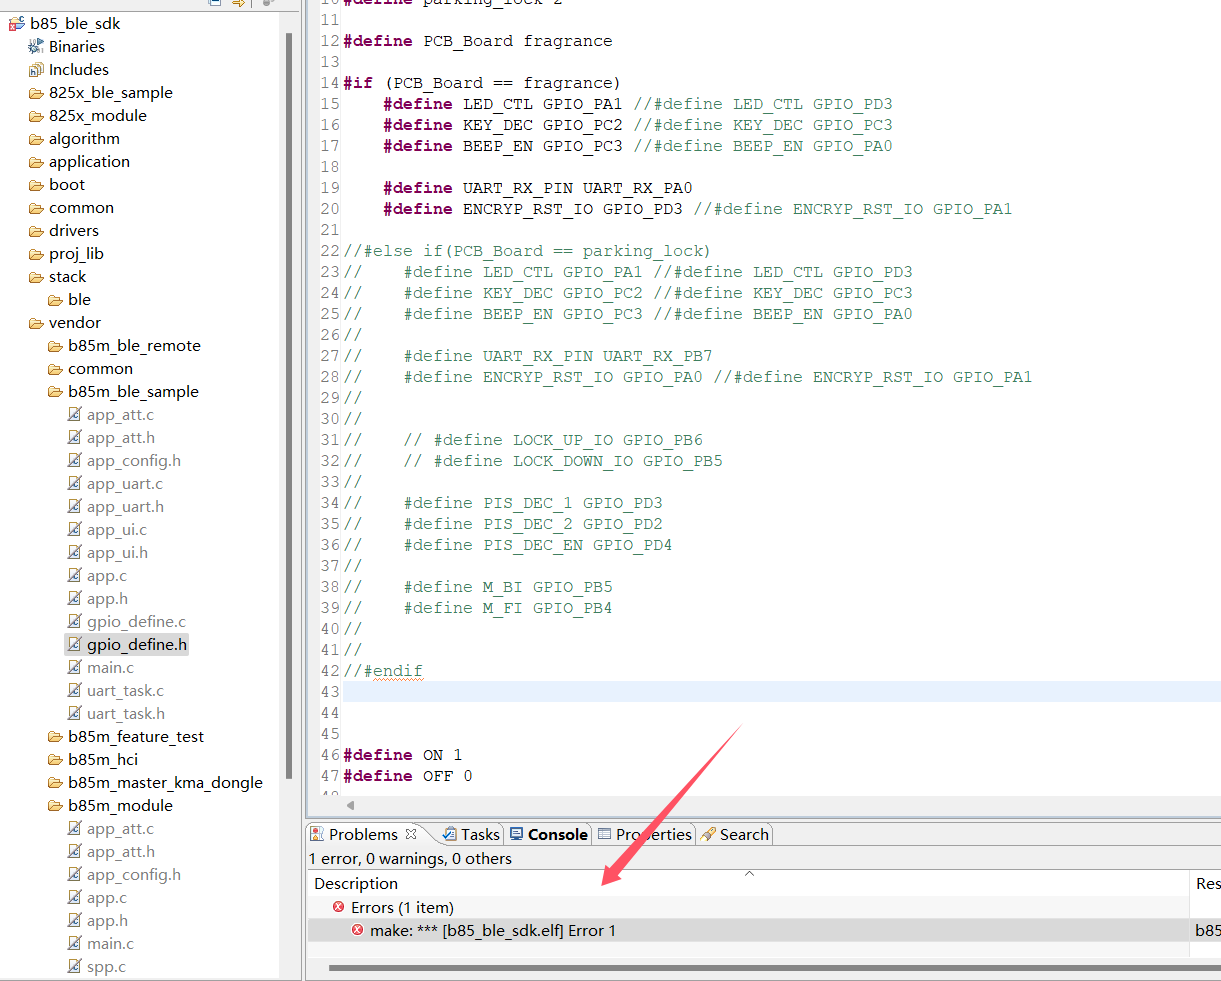This screenshot has height=981, width=1221.
Task: Click the ble folder icon under stack
Action: [56, 300]
